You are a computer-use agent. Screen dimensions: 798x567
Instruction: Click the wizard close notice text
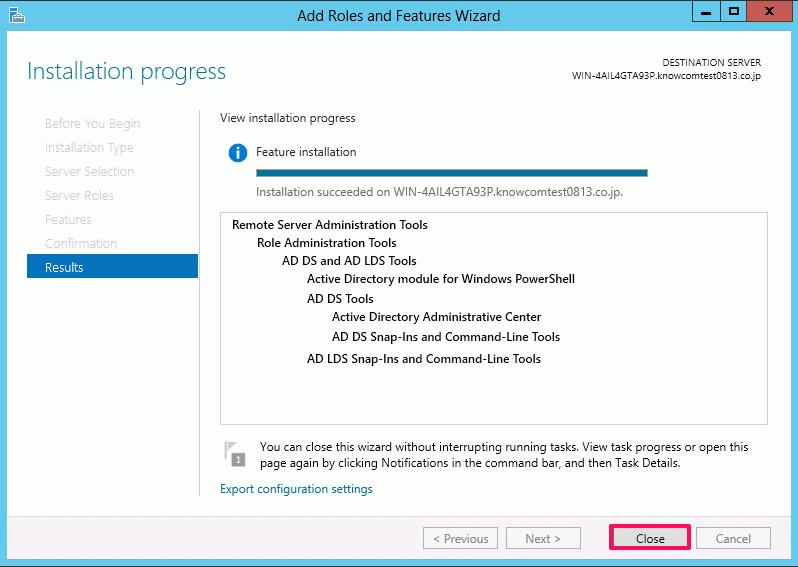click(x=504, y=455)
